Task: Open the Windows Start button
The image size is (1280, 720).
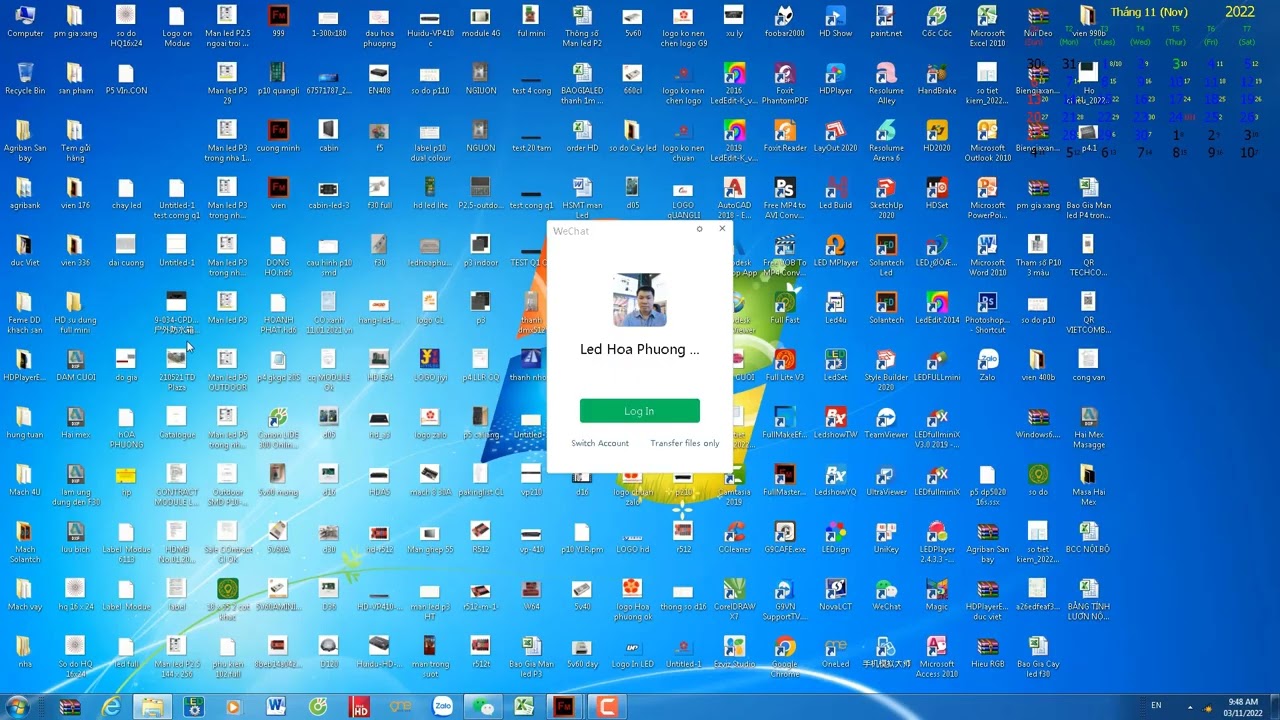Action: [x=18, y=706]
